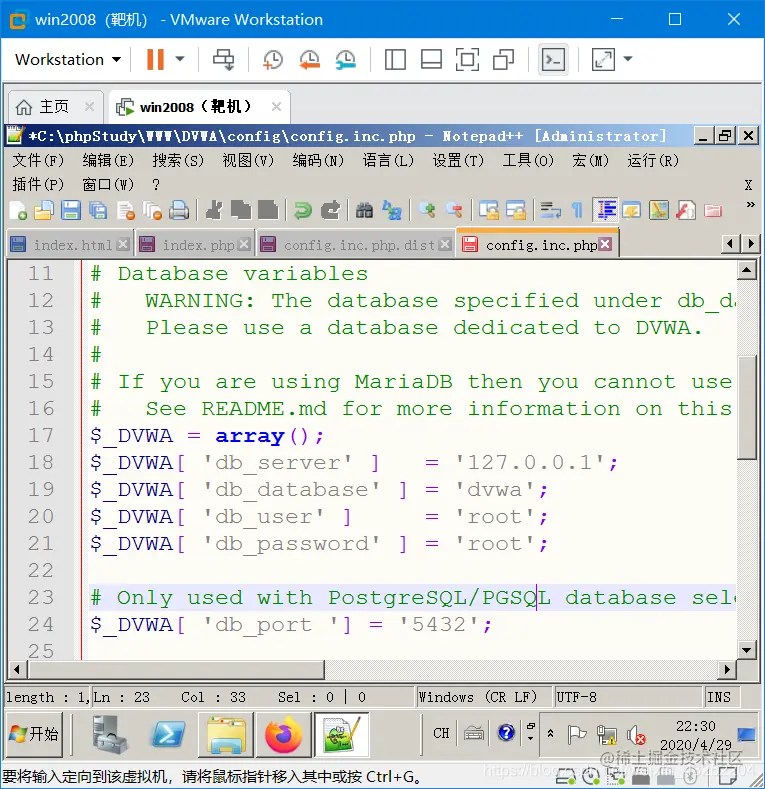
Task: Open Firefox from the taskbar
Action: pos(283,735)
